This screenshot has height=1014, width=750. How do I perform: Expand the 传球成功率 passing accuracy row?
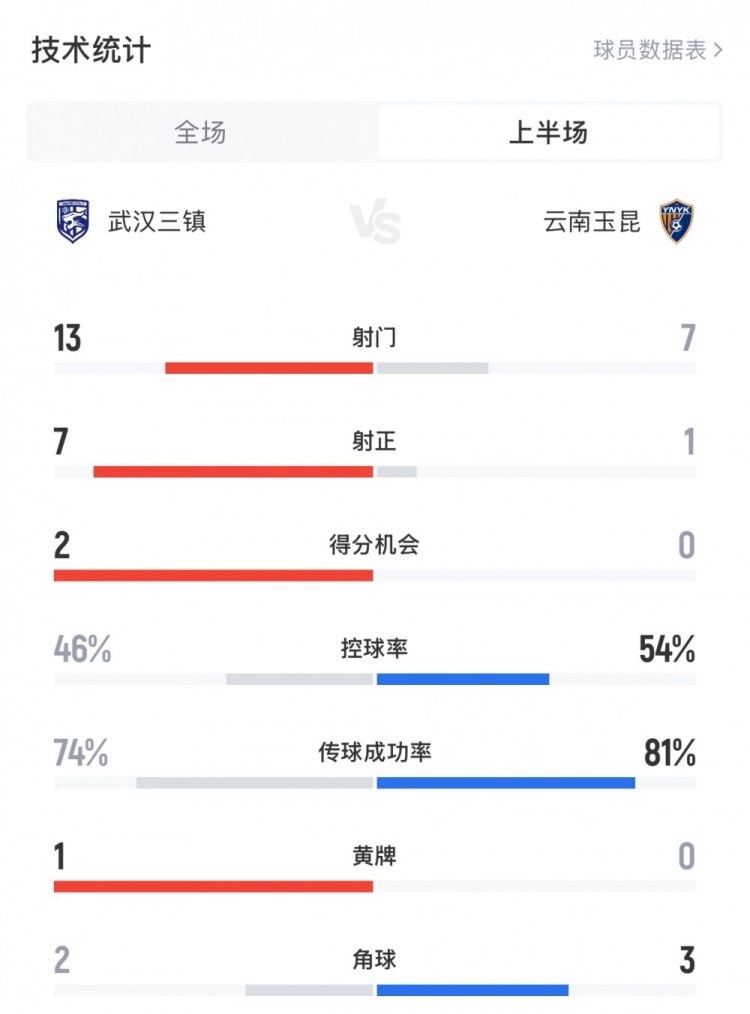375,753
